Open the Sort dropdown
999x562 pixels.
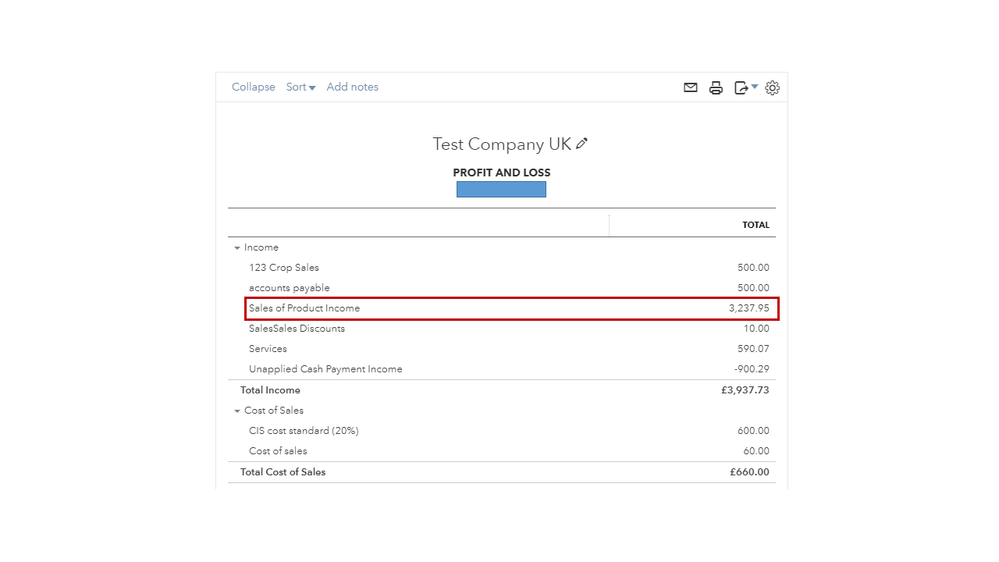click(x=300, y=87)
